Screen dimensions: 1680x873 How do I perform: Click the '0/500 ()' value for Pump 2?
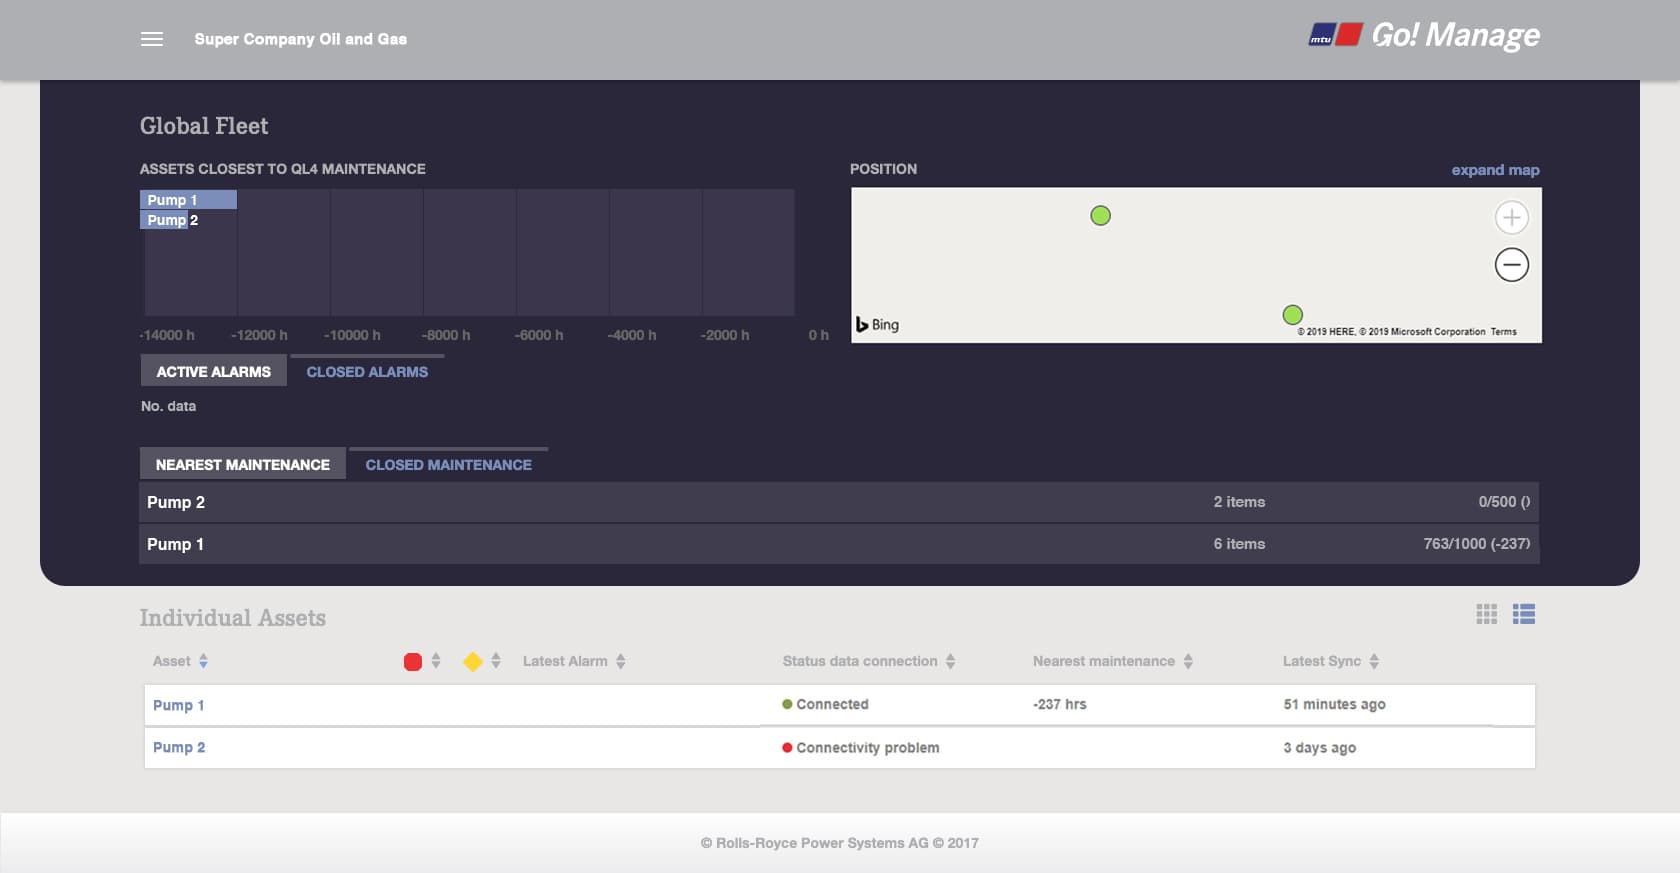click(1504, 502)
